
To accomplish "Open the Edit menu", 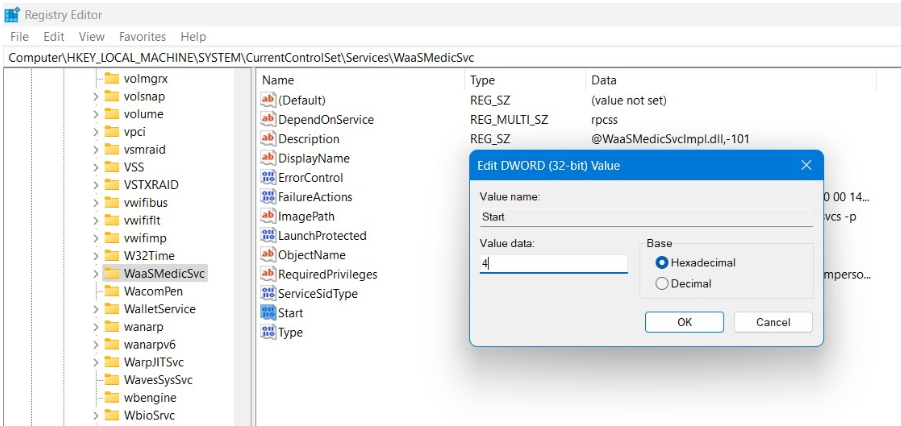I will click(x=53, y=37).
